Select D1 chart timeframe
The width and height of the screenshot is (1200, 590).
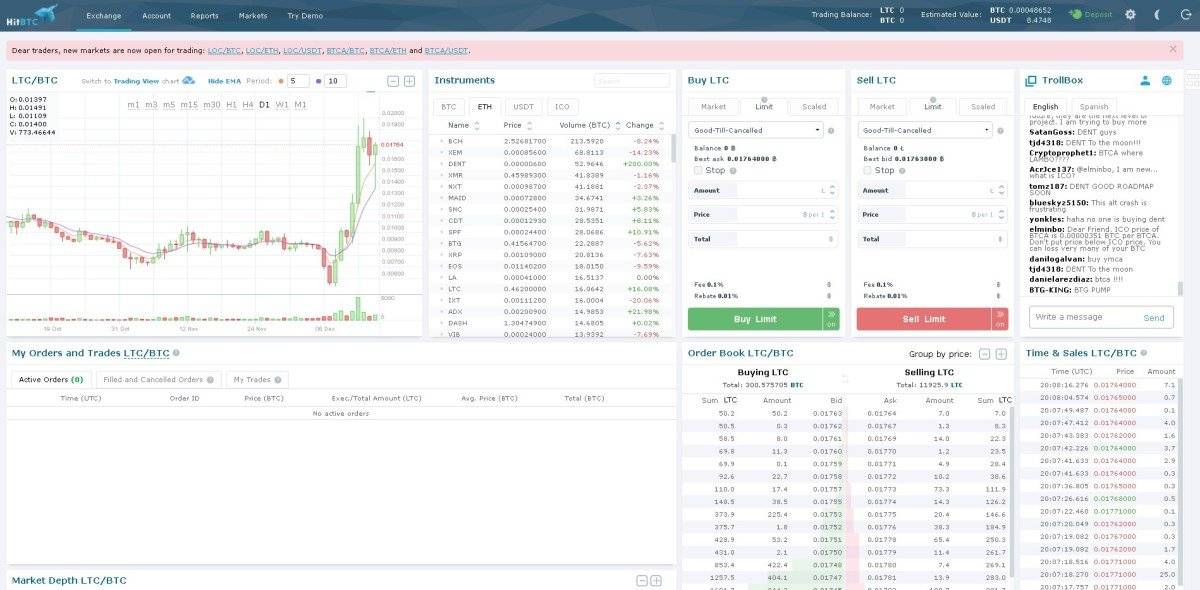click(x=264, y=104)
